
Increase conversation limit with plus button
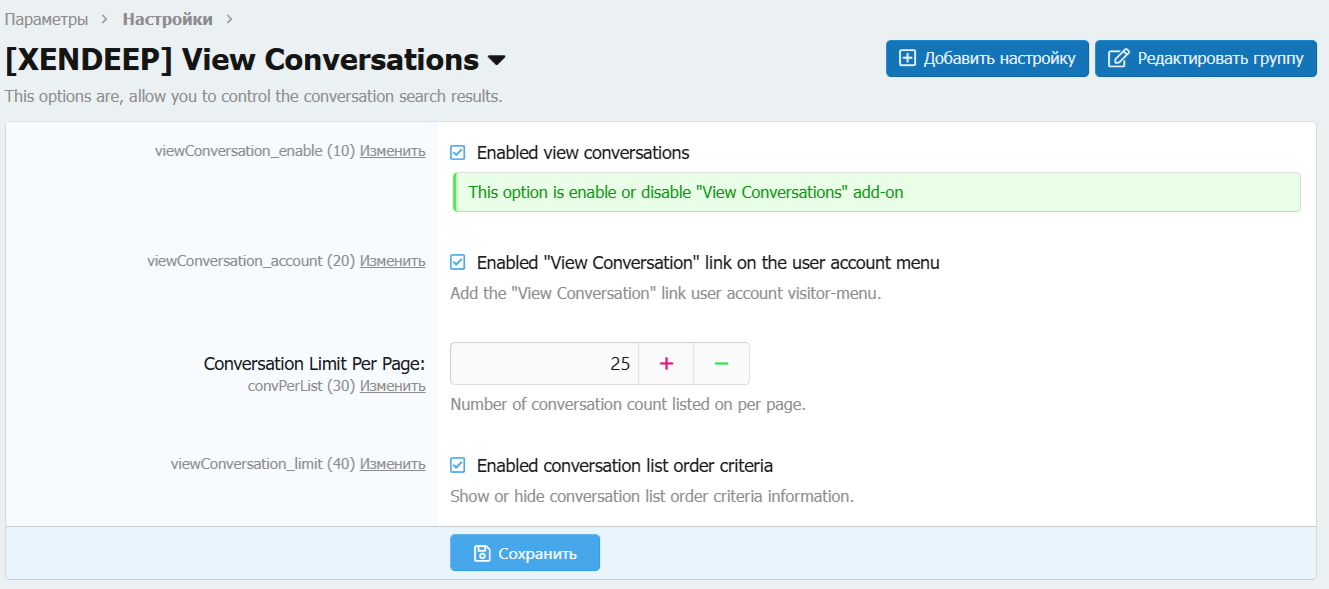click(666, 364)
